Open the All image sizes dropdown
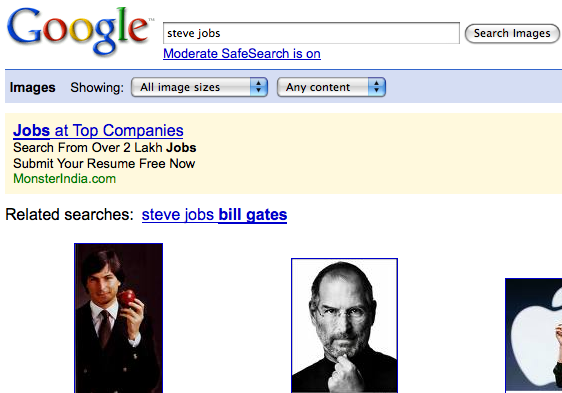This screenshot has height=393, width=562. click(200, 87)
